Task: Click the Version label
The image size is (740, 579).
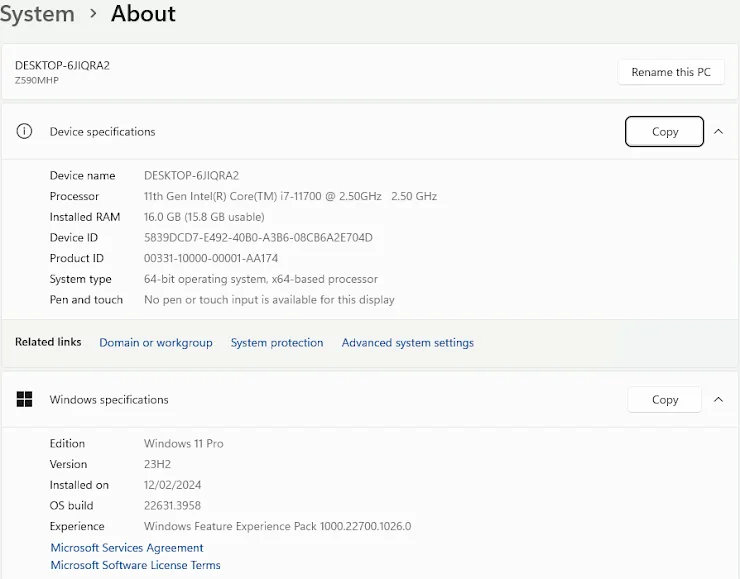Action: [68, 464]
